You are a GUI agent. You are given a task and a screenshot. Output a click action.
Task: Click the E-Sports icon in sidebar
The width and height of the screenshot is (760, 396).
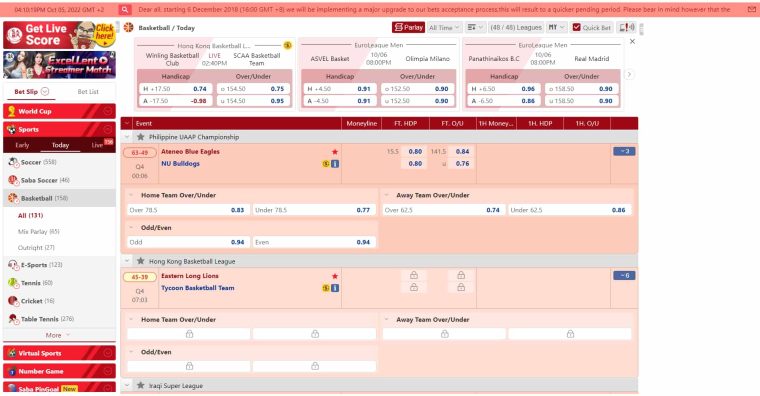(13, 265)
